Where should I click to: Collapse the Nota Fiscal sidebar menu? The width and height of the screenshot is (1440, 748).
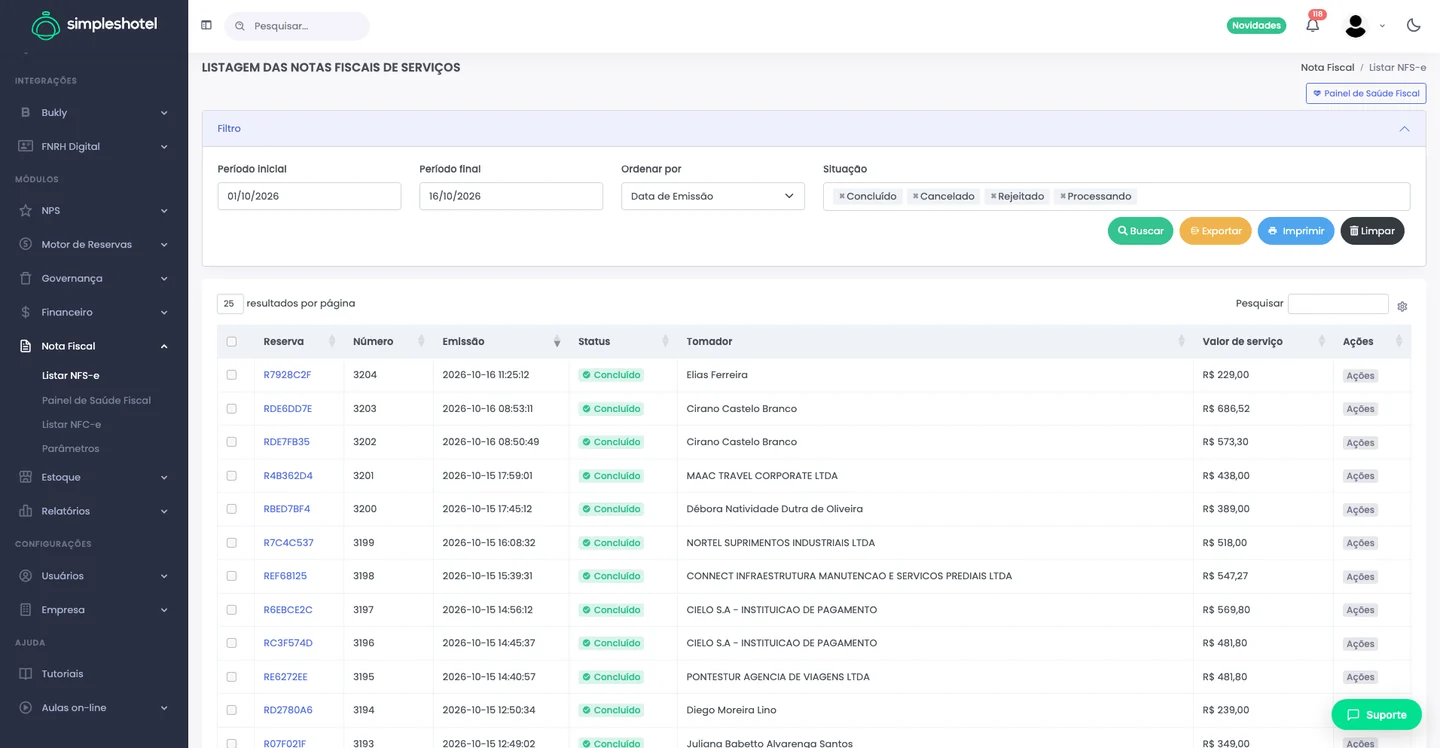pos(94,346)
